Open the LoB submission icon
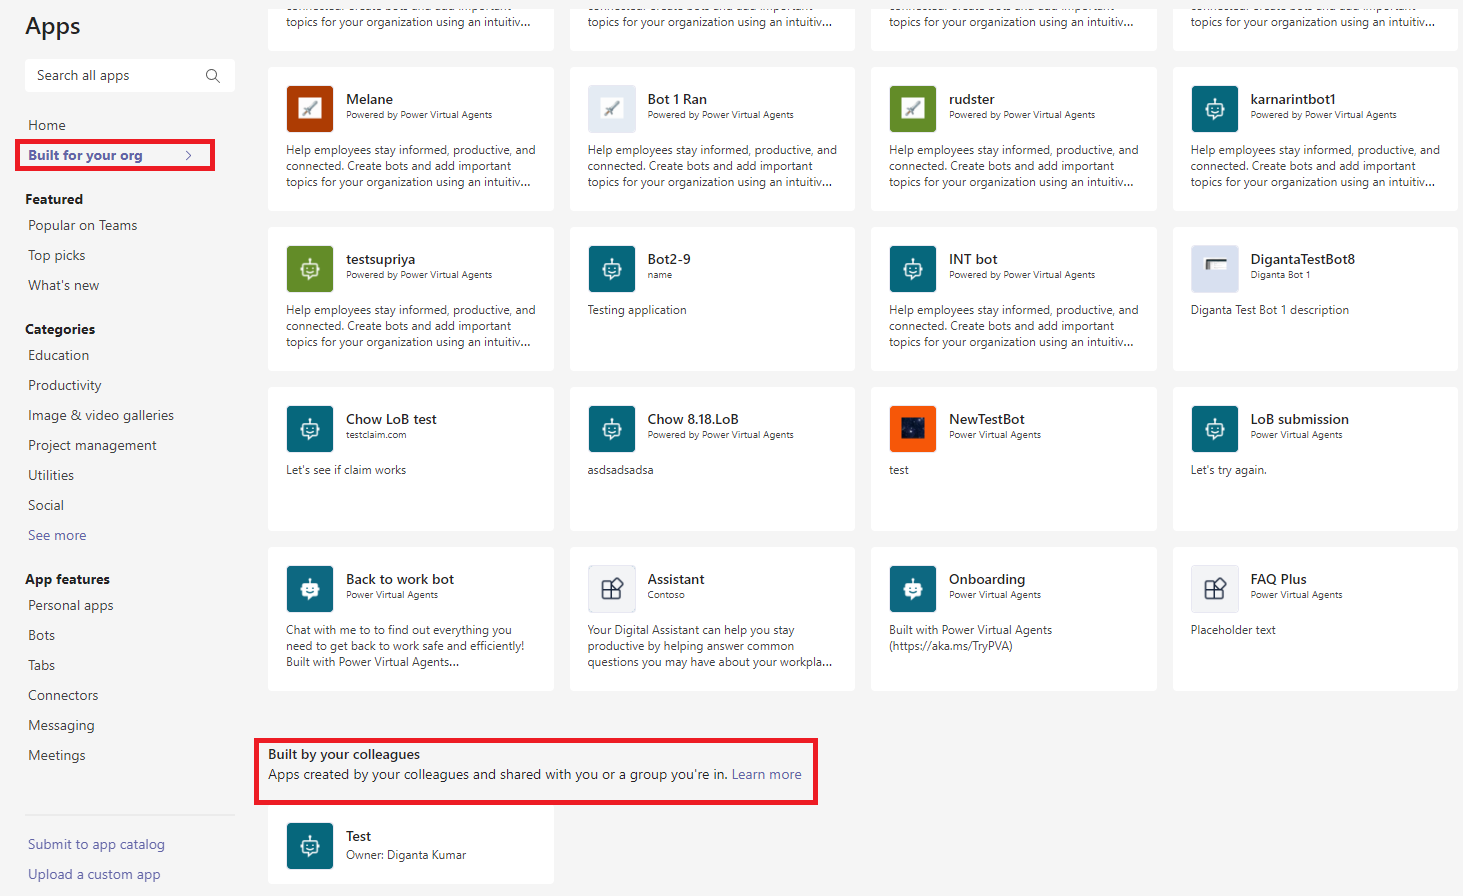The image size is (1463, 896). point(1214,429)
